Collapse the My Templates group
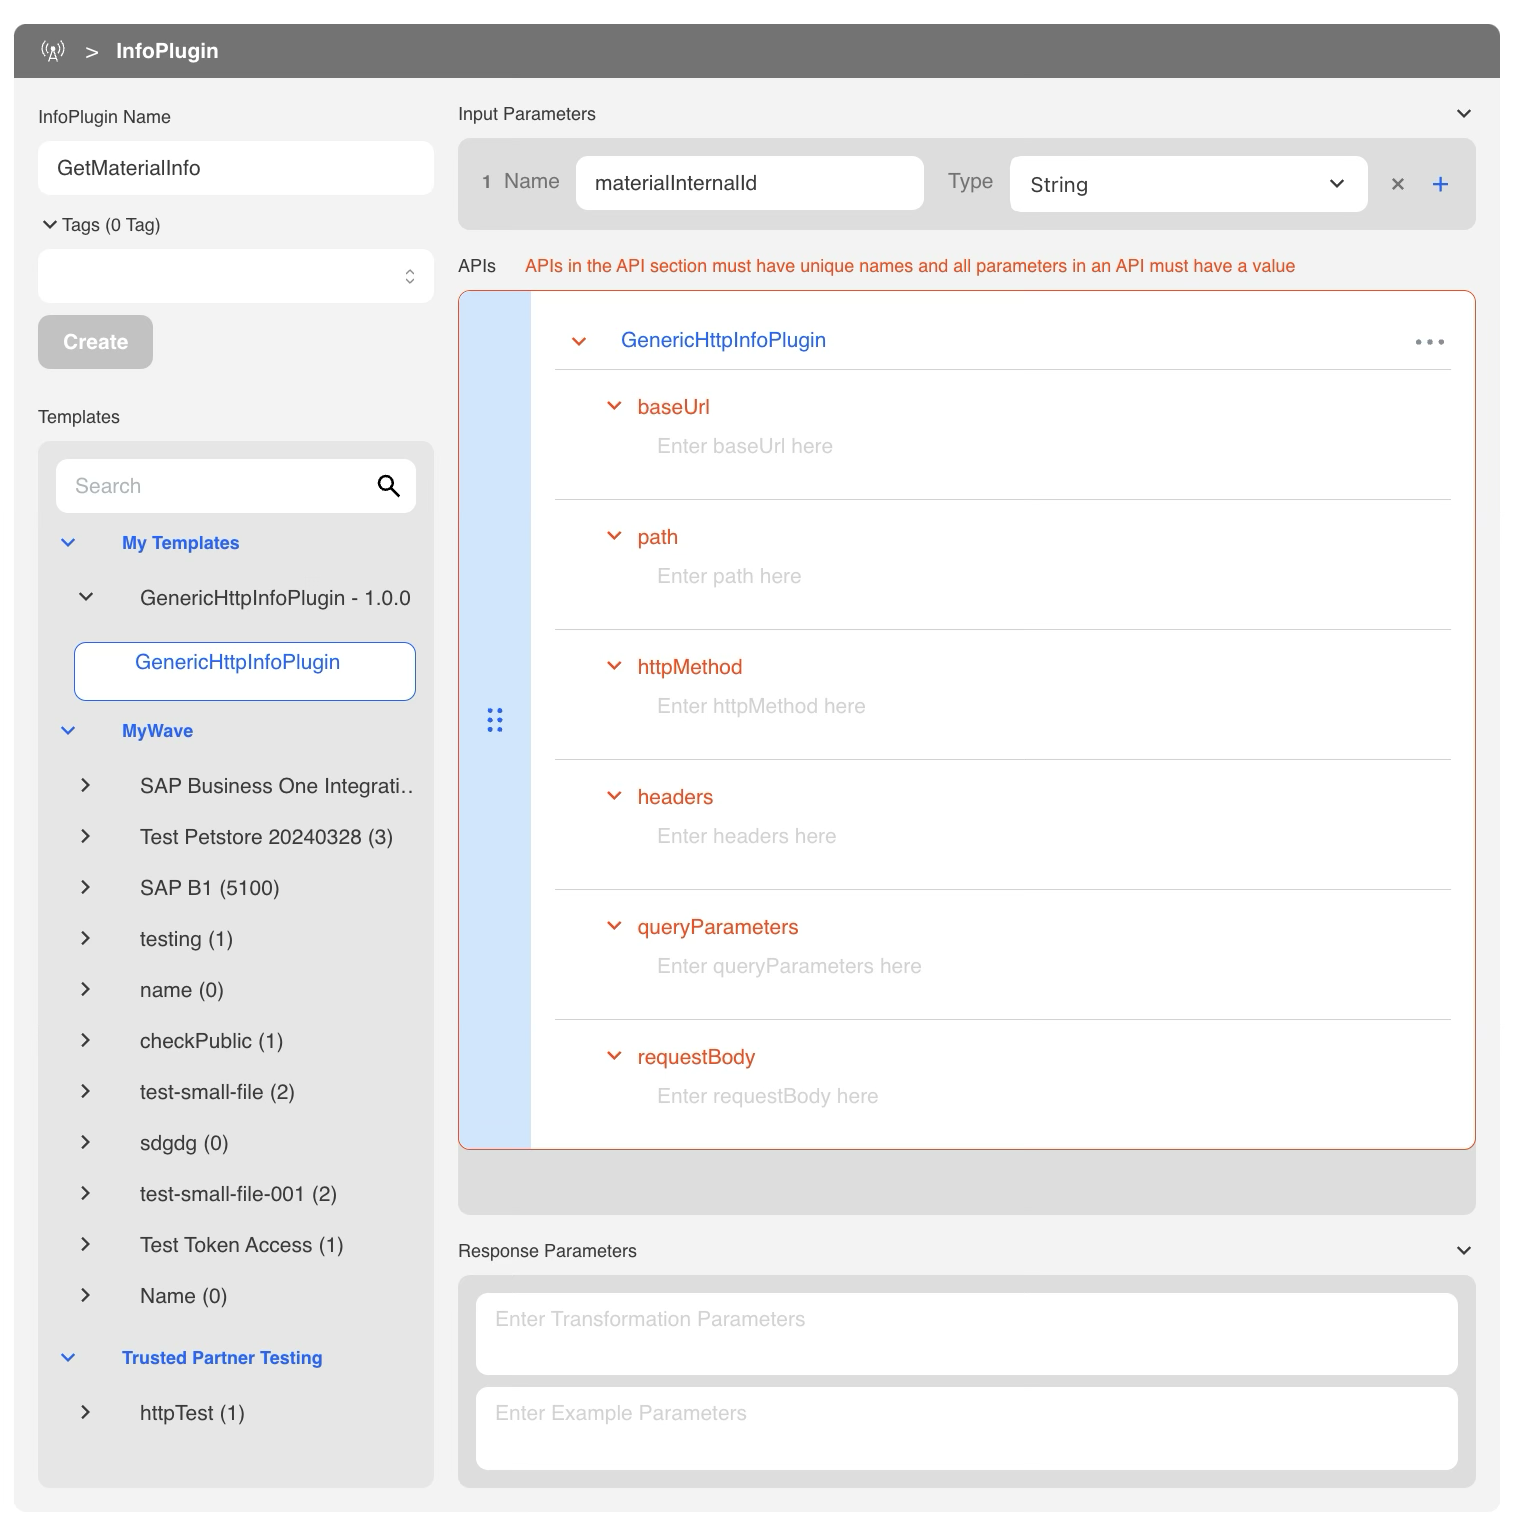This screenshot has height=1532, width=1516. click(x=68, y=543)
